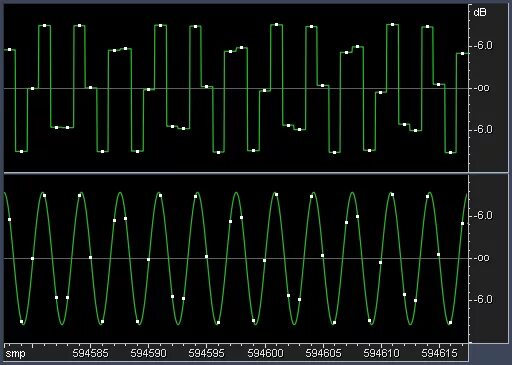Image resolution: width=512 pixels, height=365 pixels.
Task: Click lower -6.0 mark on top channel scale
Action: [x=483, y=129]
